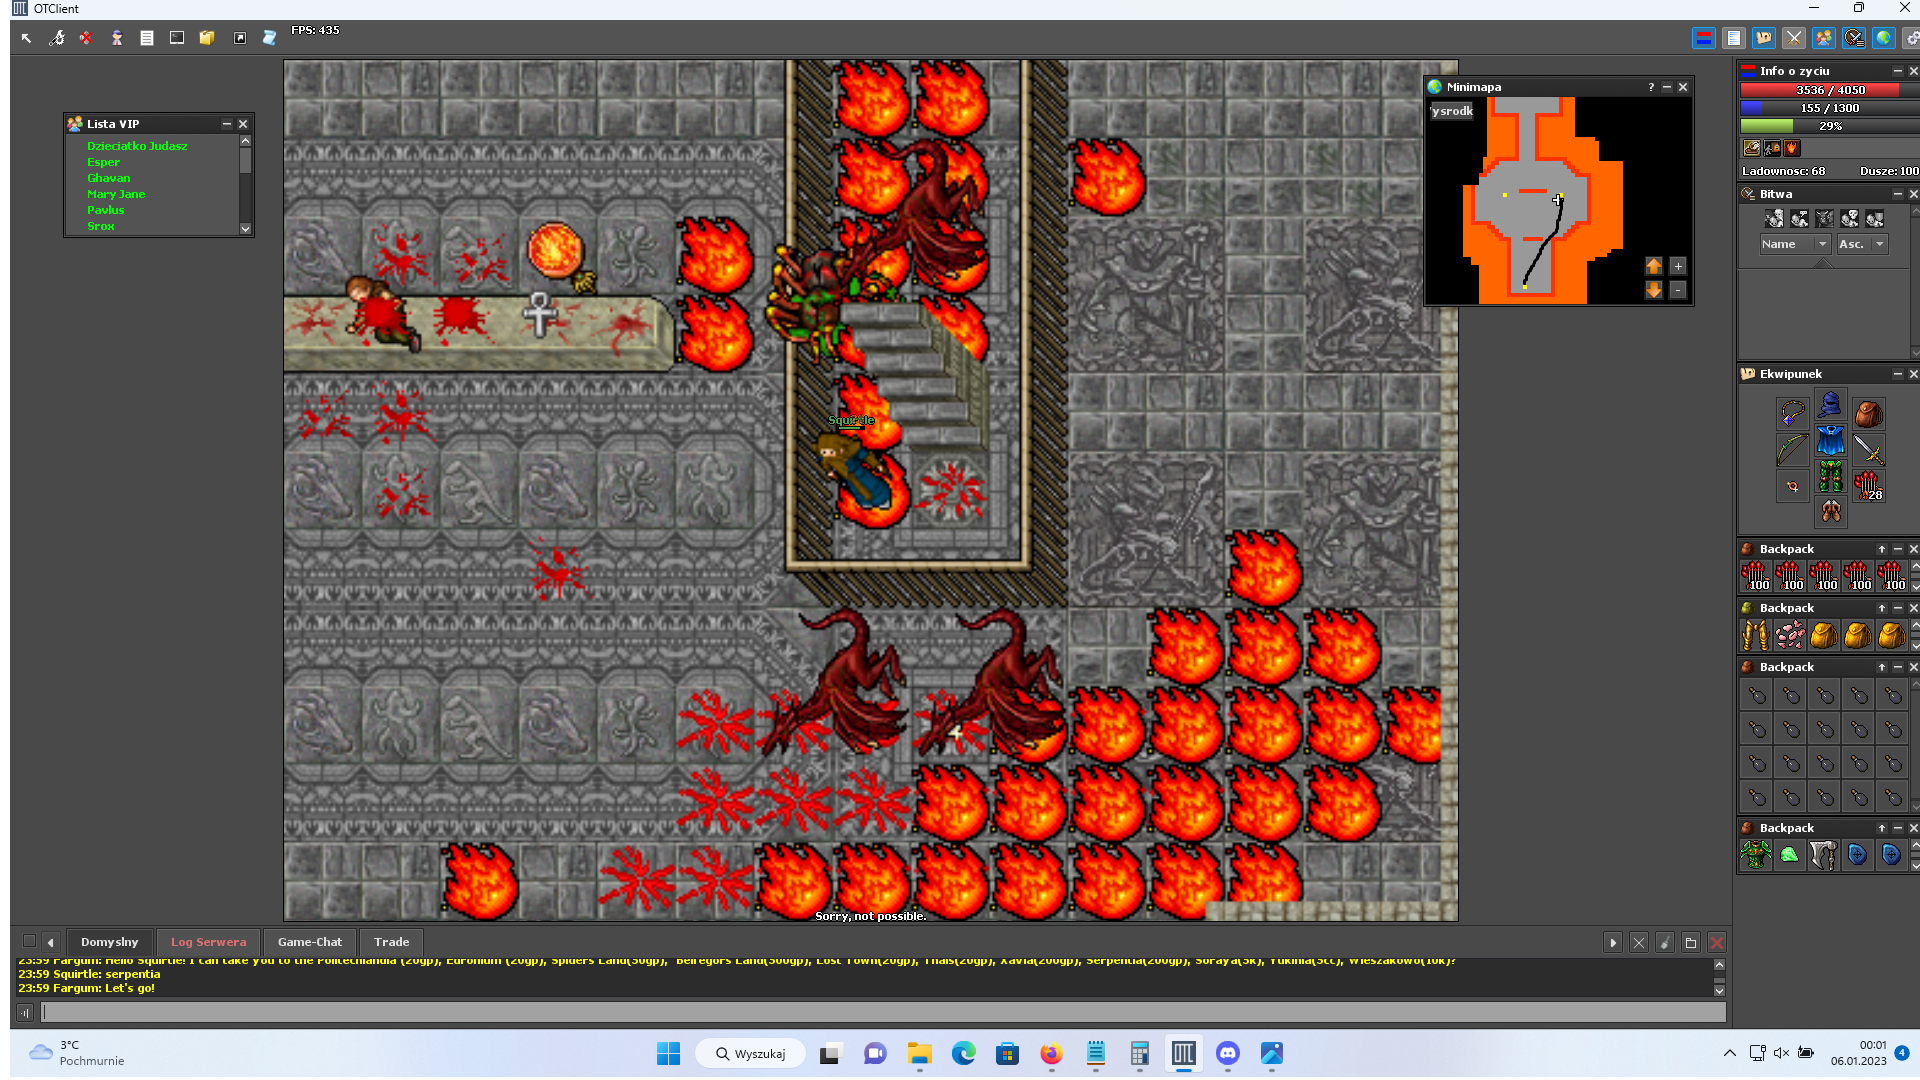This screenshot has height=1080, width=1920.
Task: Click VIP list scroll down arrow
Action: click(245, 229)
